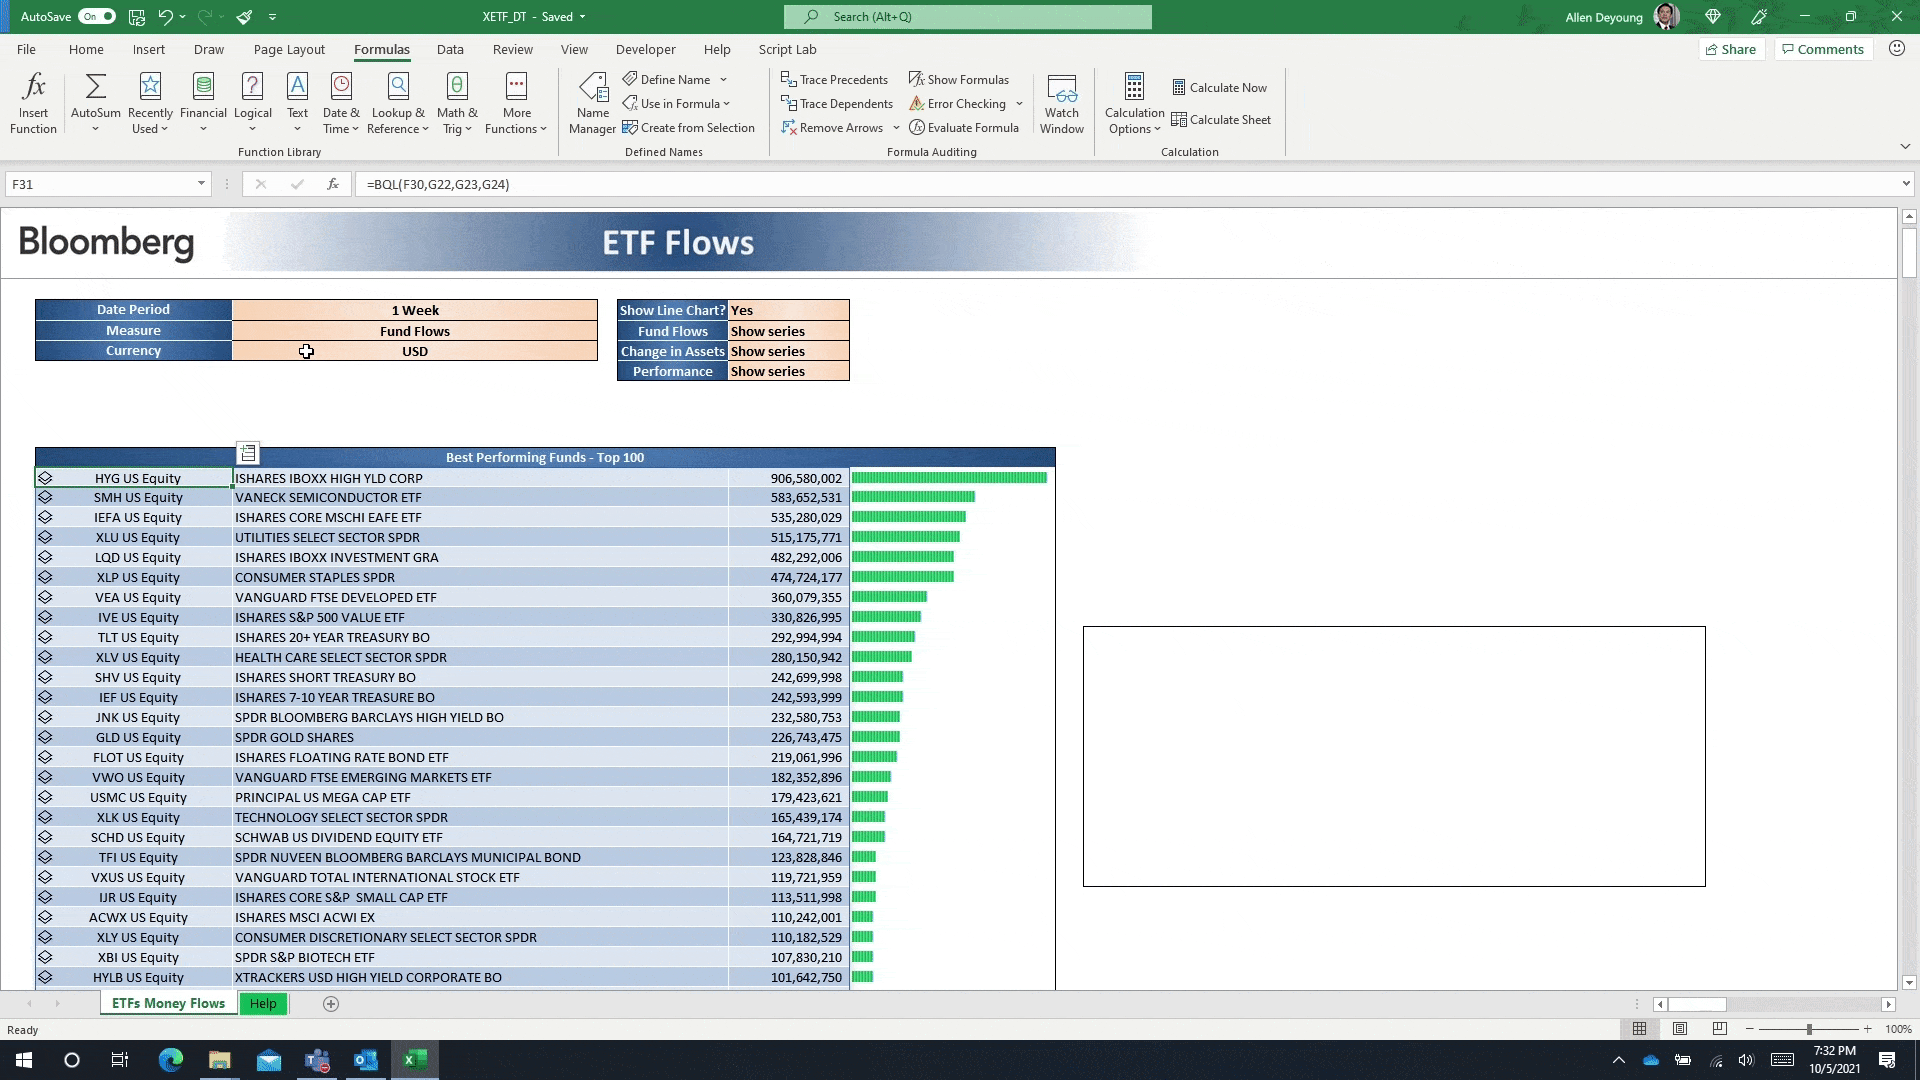Expand the Measure dropdown selector
Image resolution: width=1920 pixels, height=1080 pixels.
pos(415,330)
